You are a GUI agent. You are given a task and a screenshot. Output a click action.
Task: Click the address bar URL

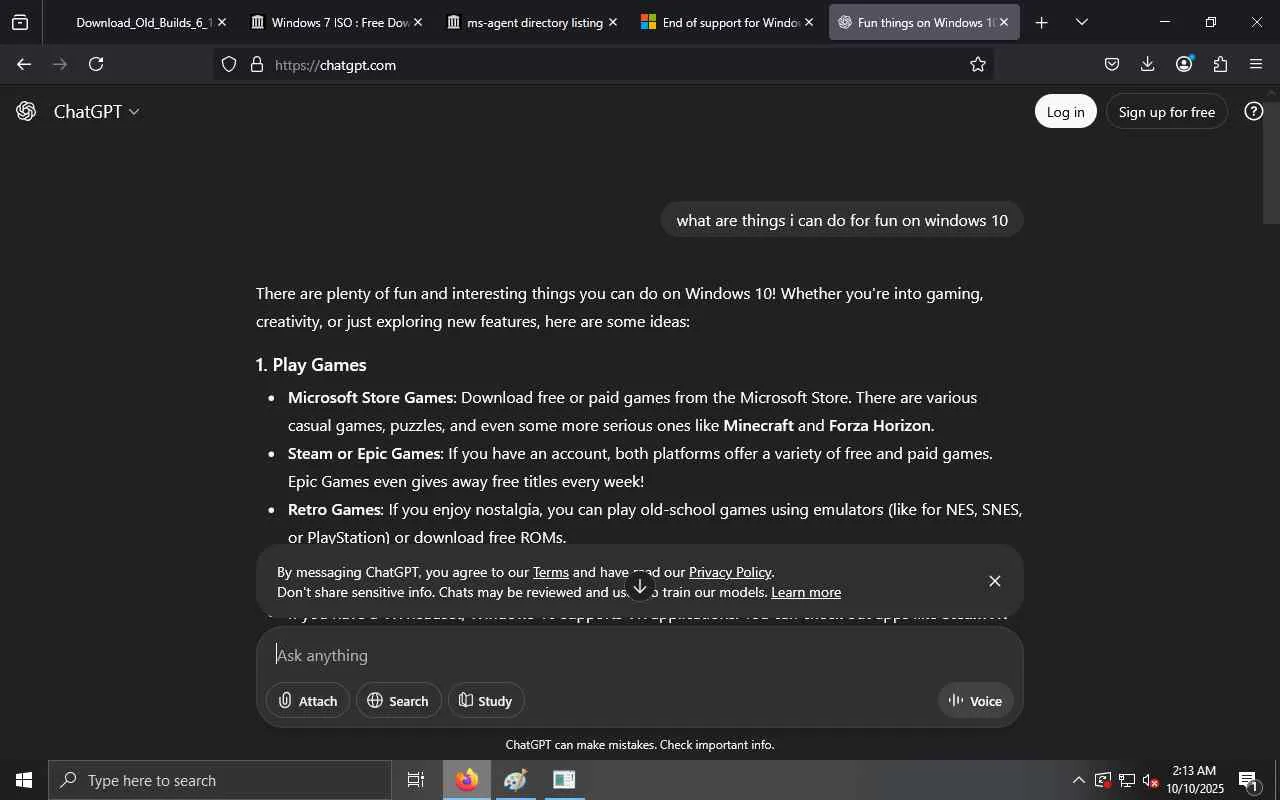[336, 65]
